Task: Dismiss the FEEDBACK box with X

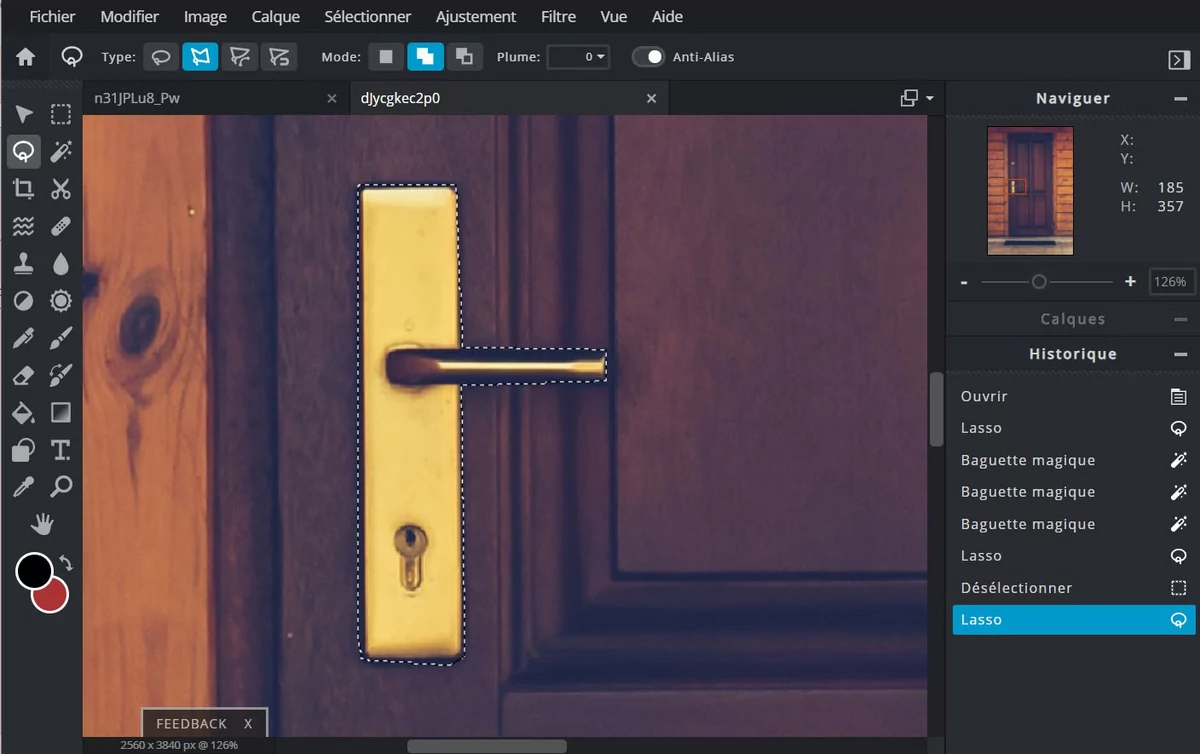Action: coord(249,723)
